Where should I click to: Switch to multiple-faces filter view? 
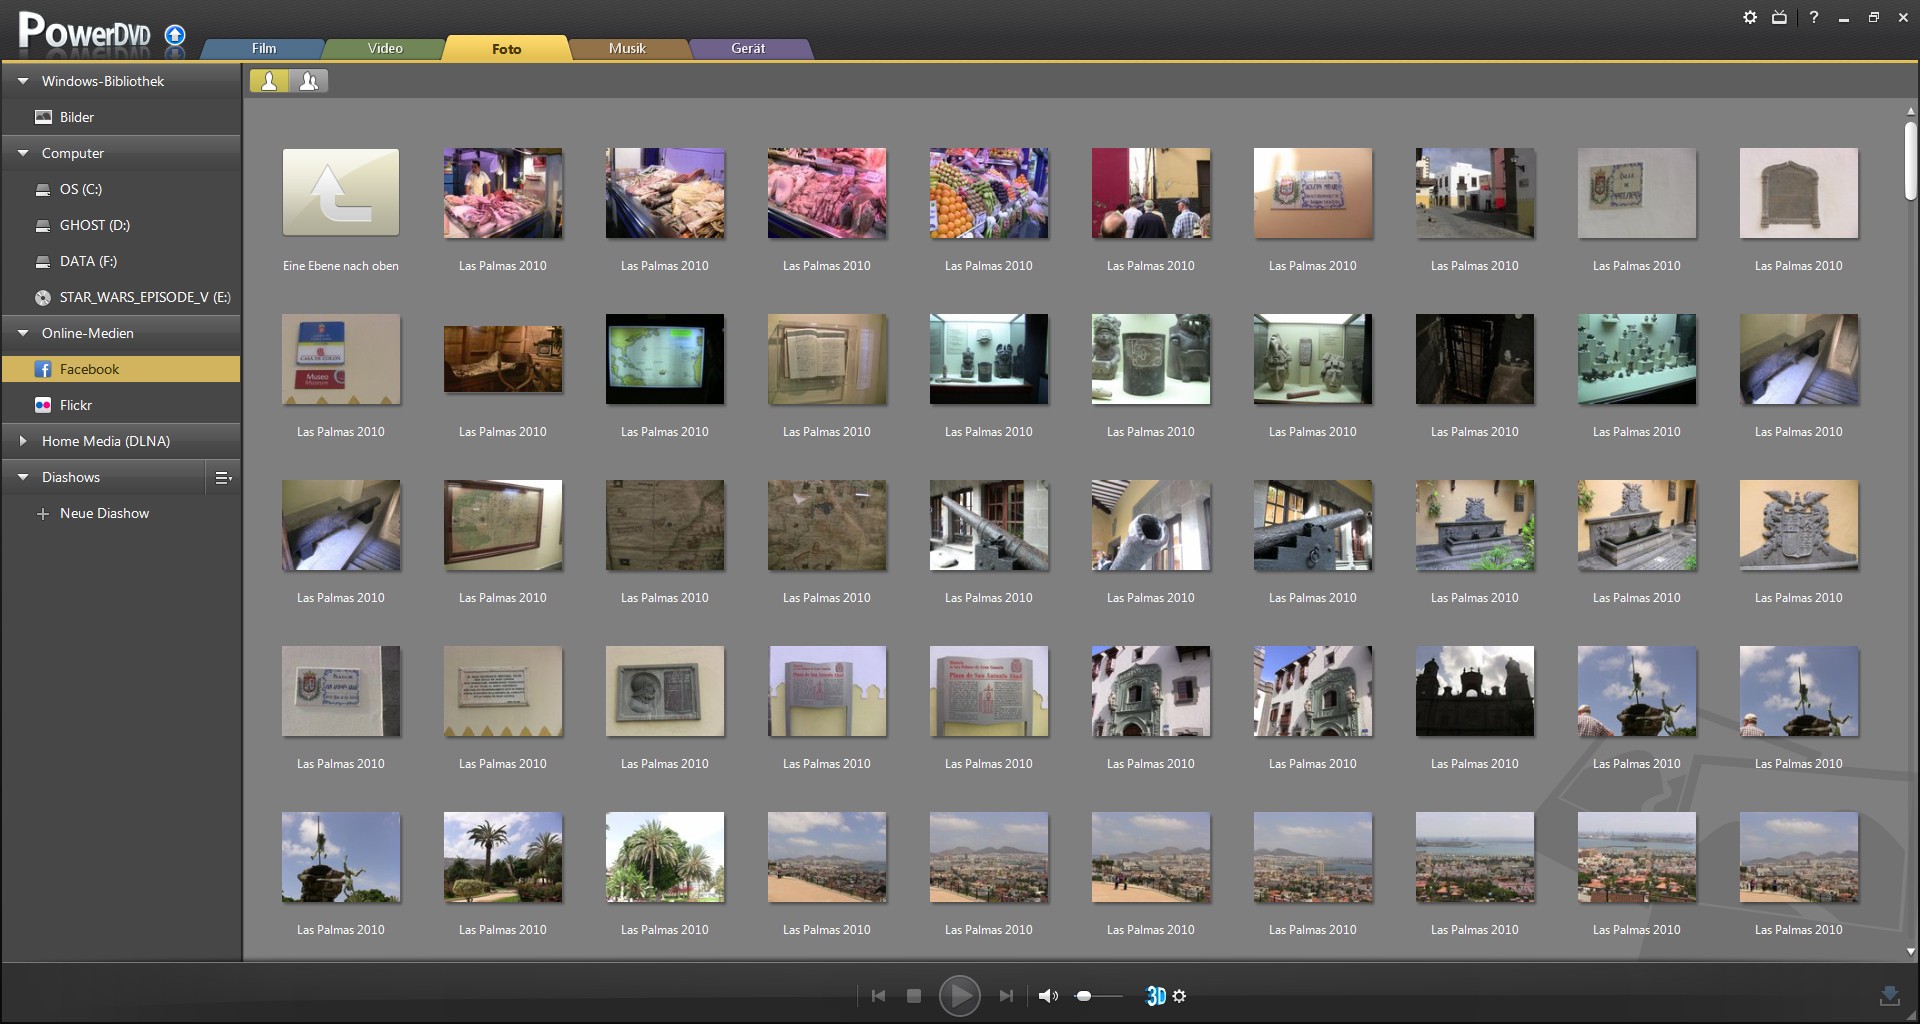tap(310, 81)
